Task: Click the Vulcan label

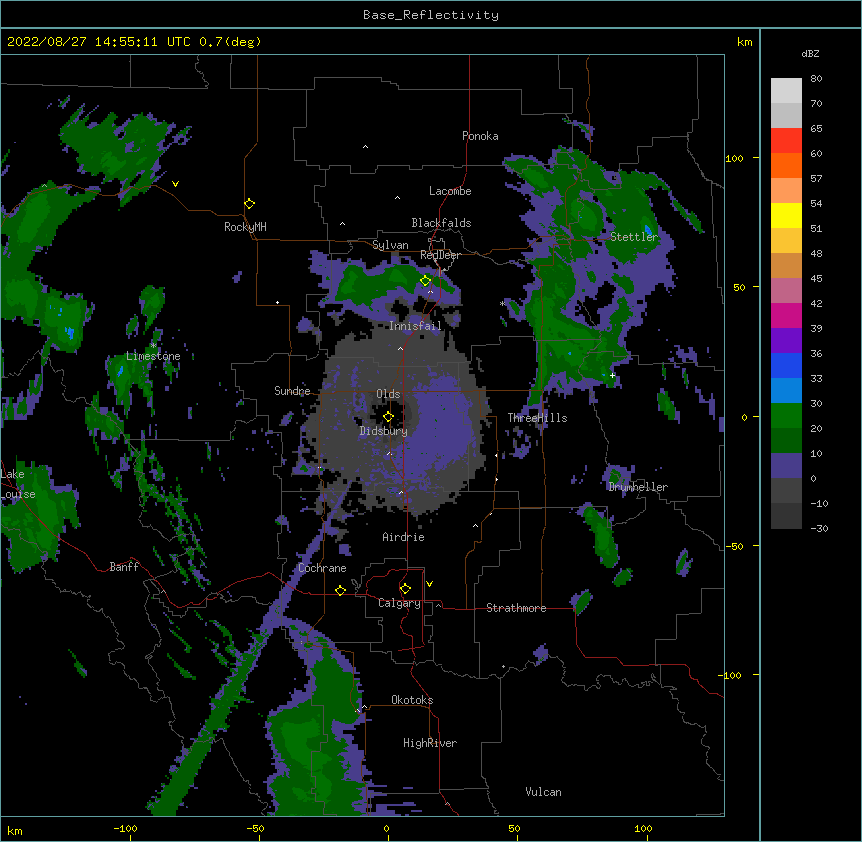Action: point(543,792)
